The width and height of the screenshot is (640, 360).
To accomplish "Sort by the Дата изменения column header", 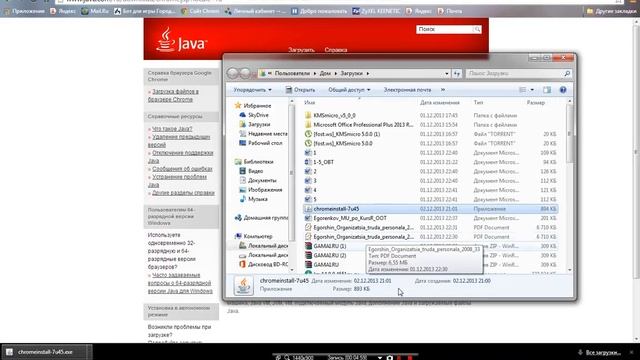I will [x=440, y=103].
